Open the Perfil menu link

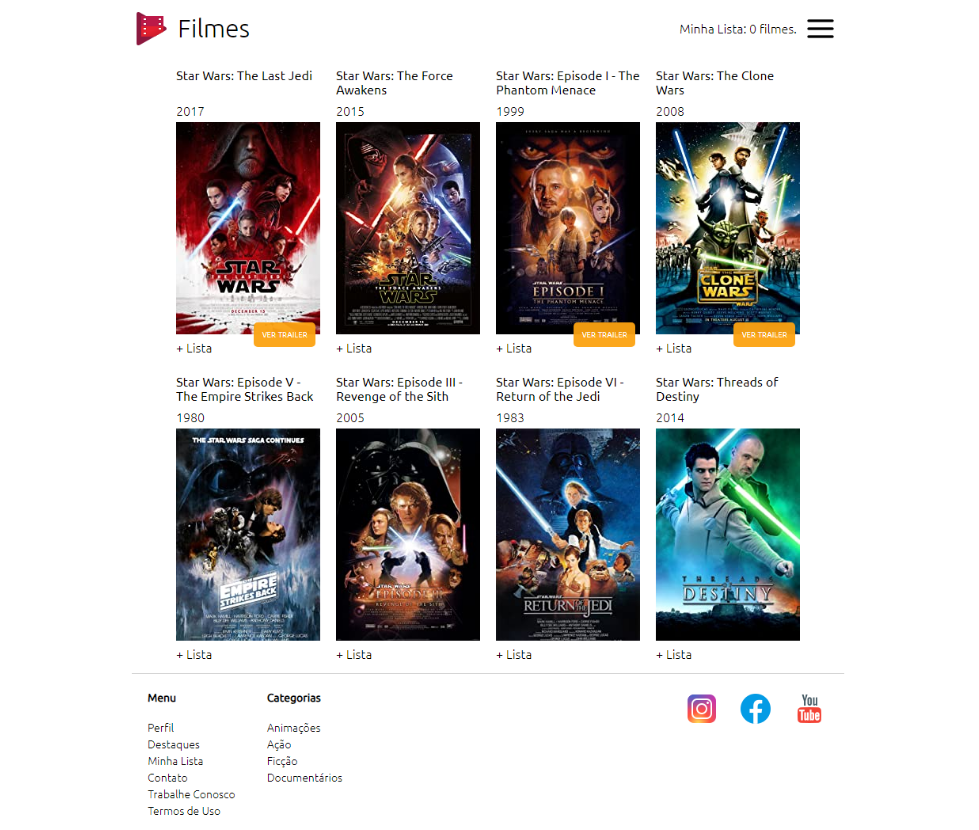(x=159, y=727)
